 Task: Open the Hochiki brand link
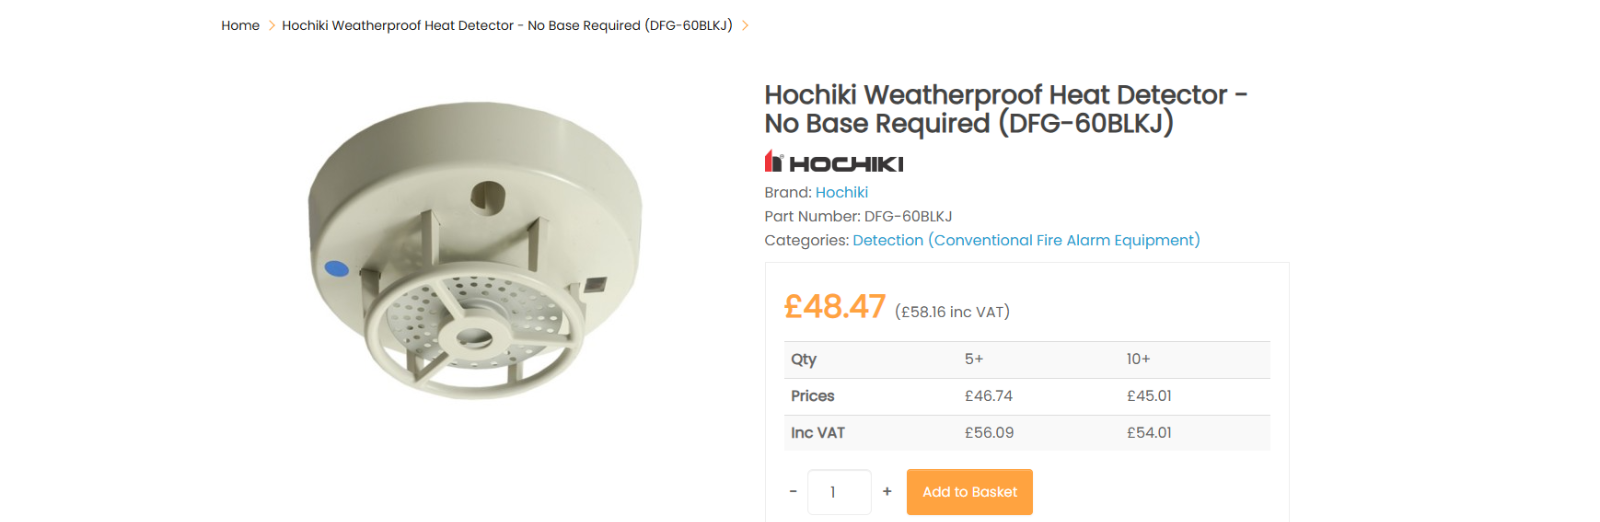tap(841, 192)
